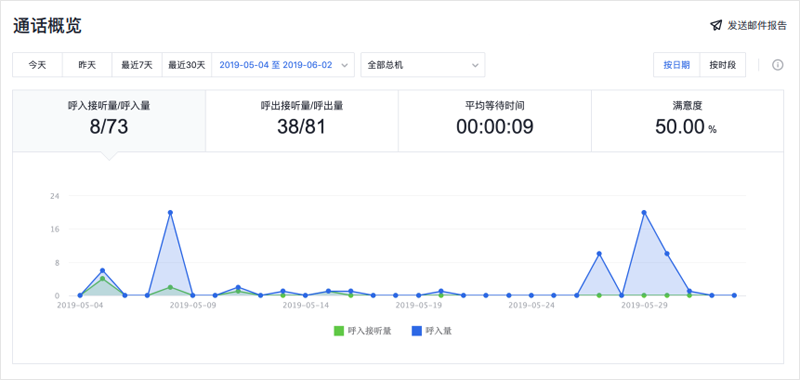The image size is (800, 380).
Task: Click the highest blue peak near 2019-05-29
Action: [x=644, y=212]
